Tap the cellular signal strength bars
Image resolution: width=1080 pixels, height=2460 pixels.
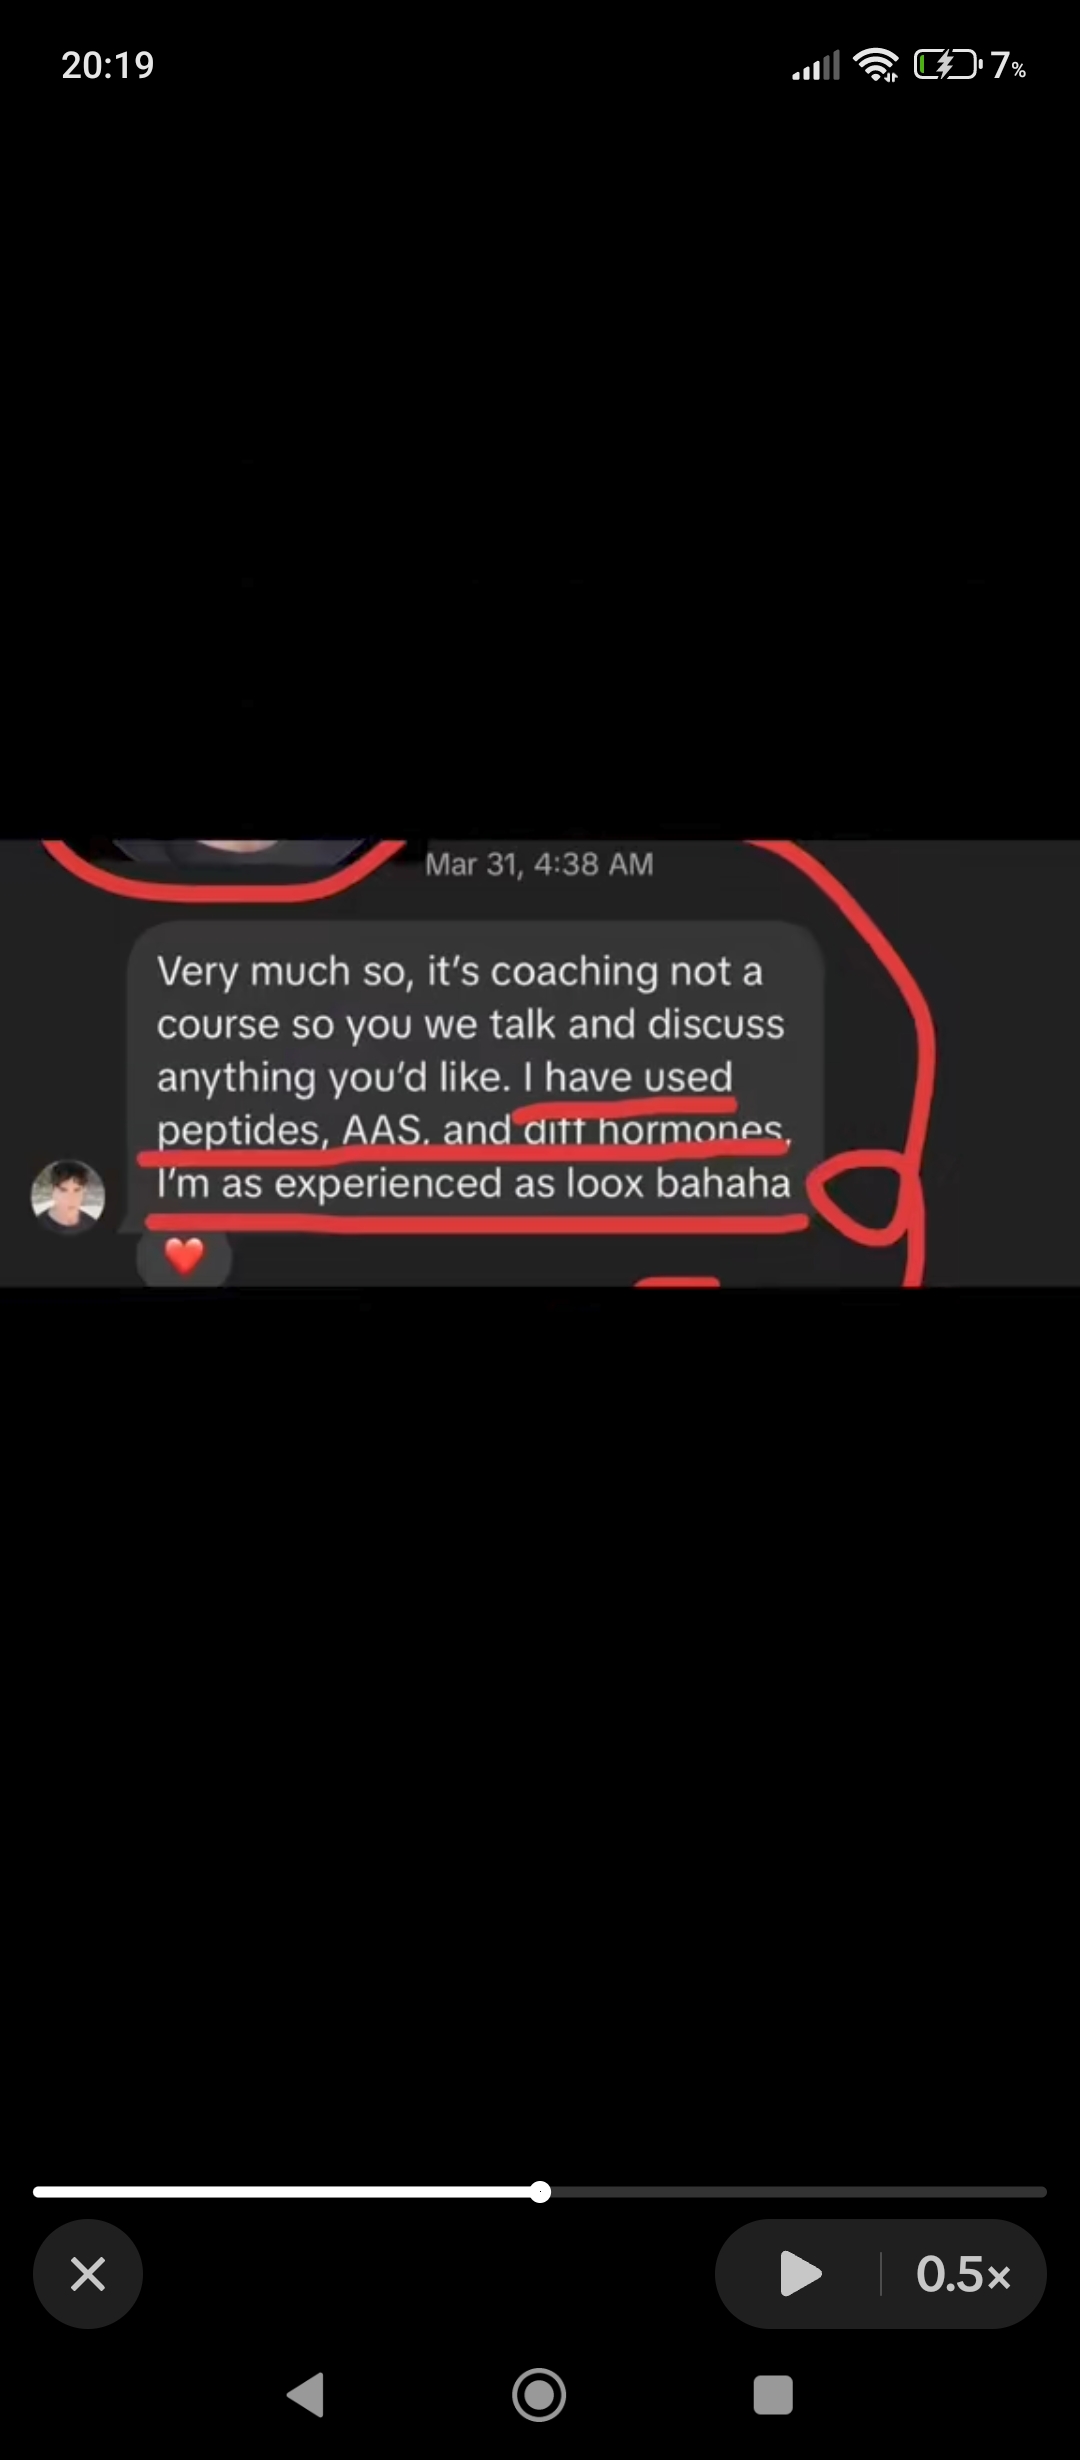click(x=816, y=66)
